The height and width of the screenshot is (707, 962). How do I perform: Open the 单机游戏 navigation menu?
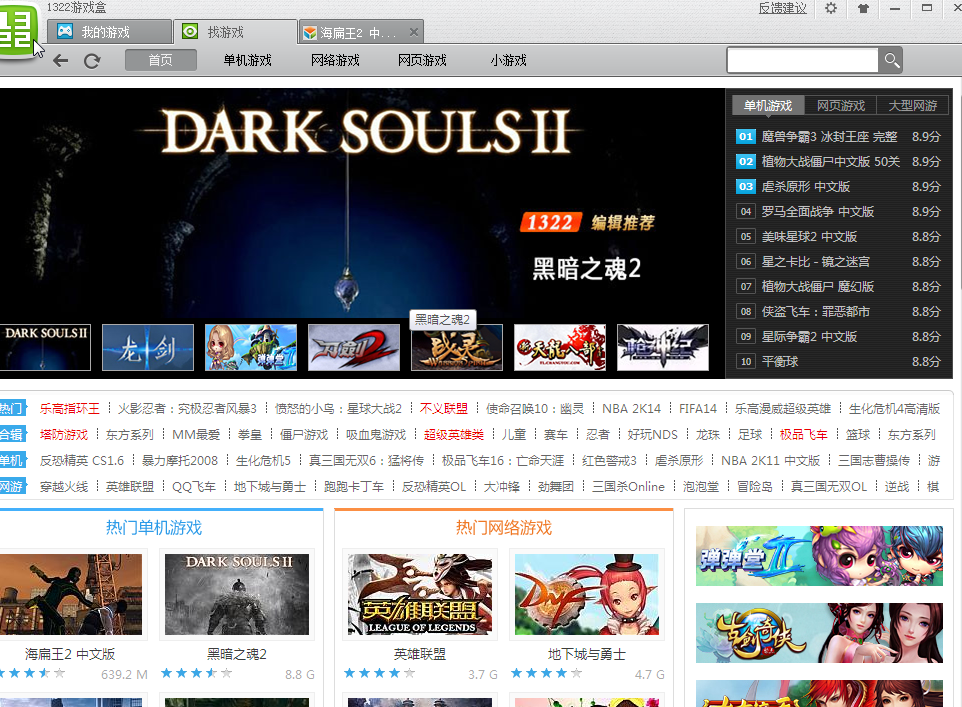[x=247, y=60]
